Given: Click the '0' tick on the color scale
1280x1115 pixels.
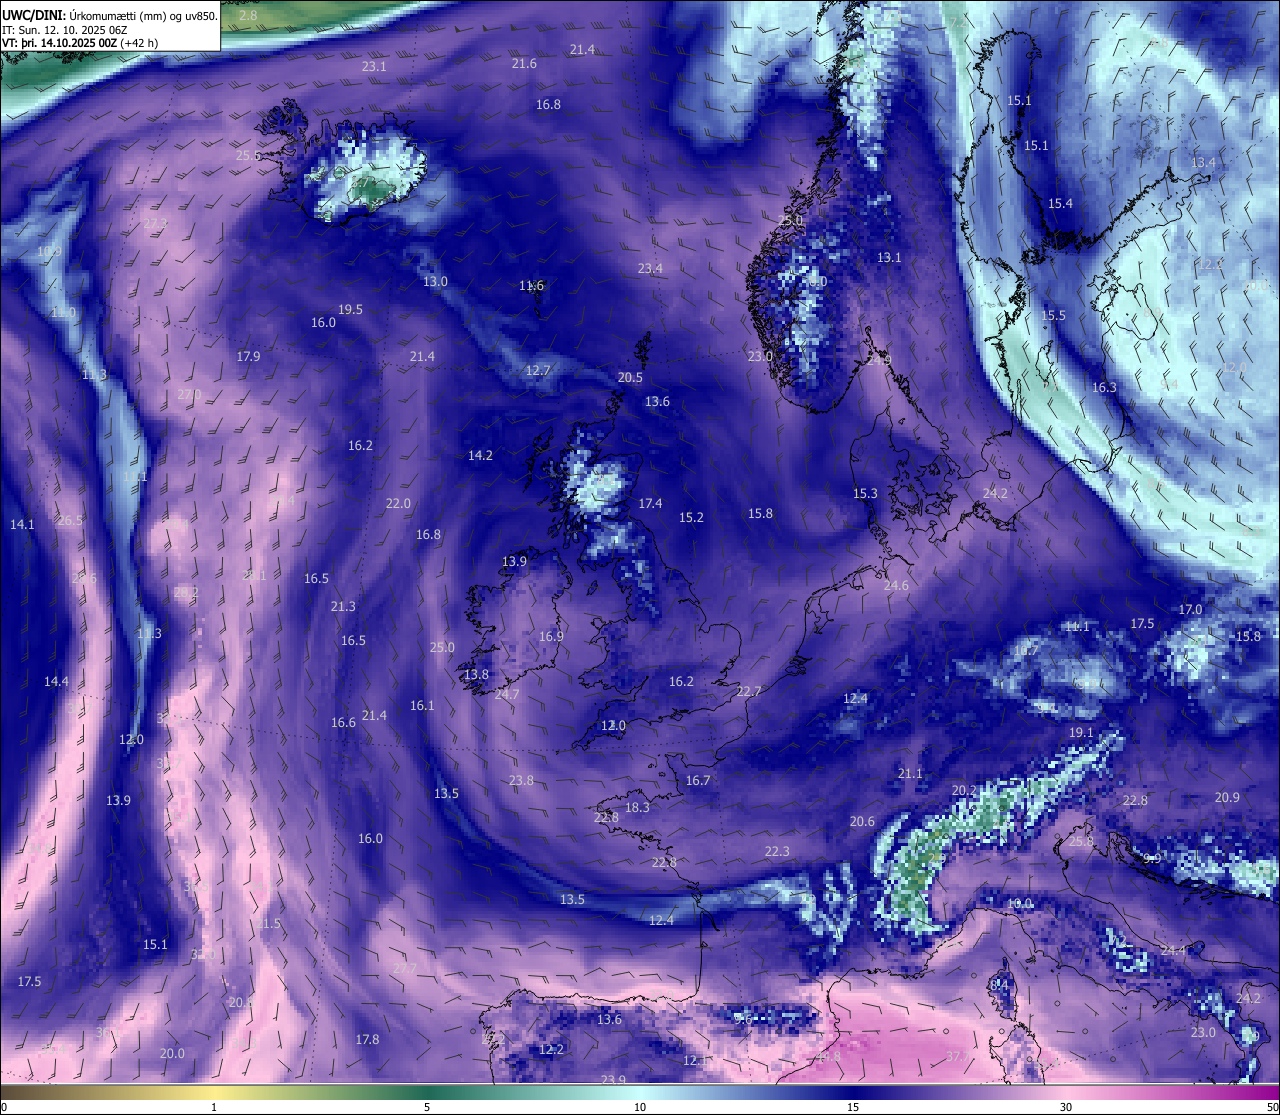Looking at the screenshot, I should (x=4, y=1107).
